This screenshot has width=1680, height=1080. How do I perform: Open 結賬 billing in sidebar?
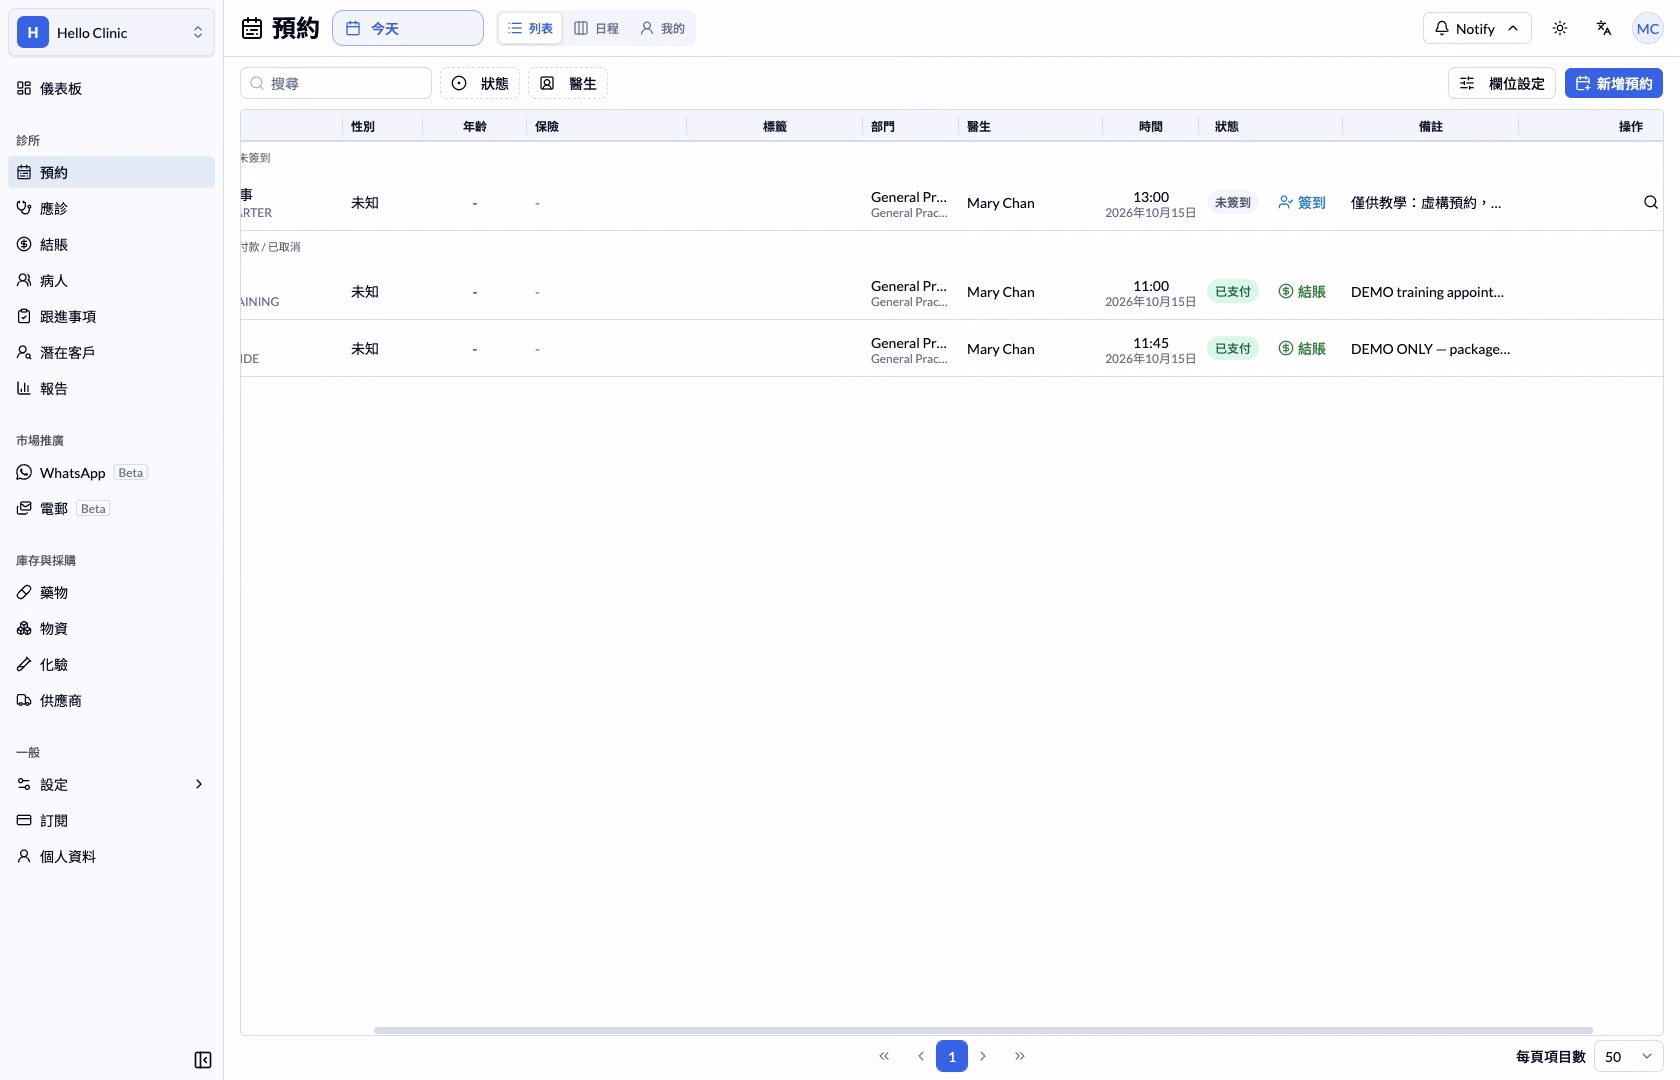pyautogui.click(x=111, y=244)
